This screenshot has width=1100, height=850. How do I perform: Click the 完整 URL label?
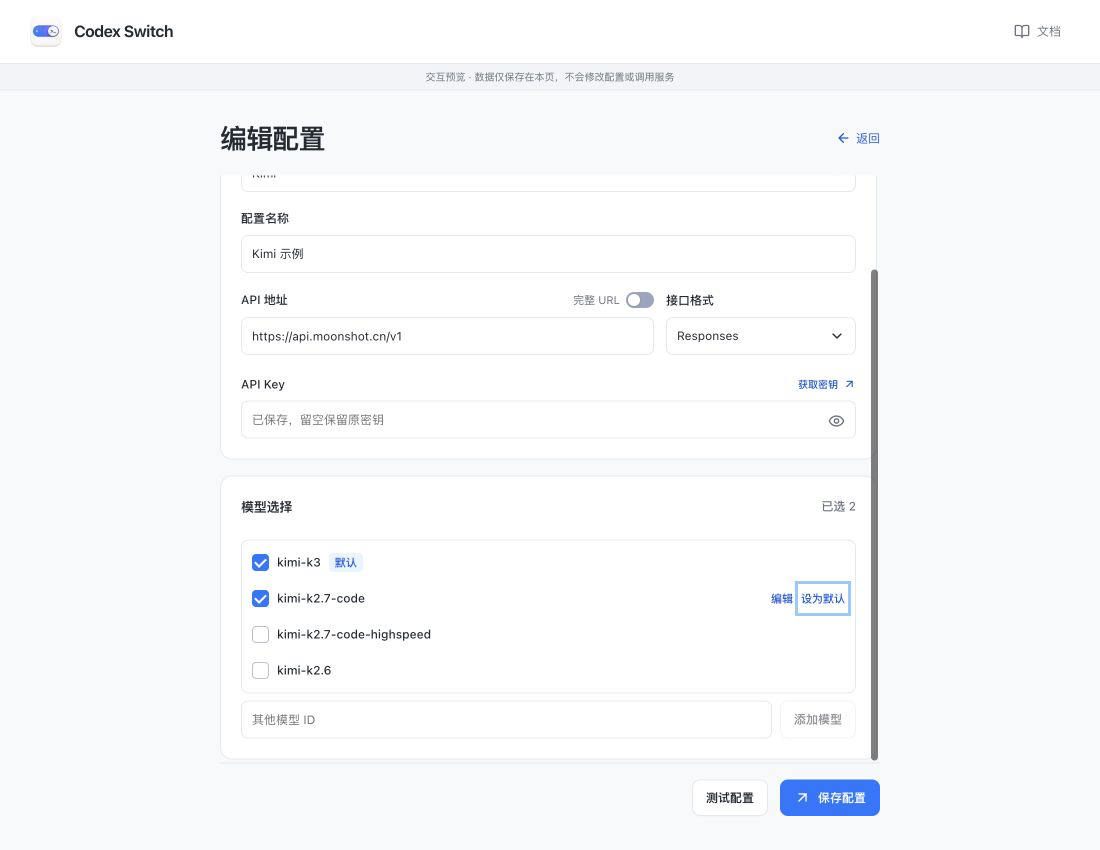596,300
